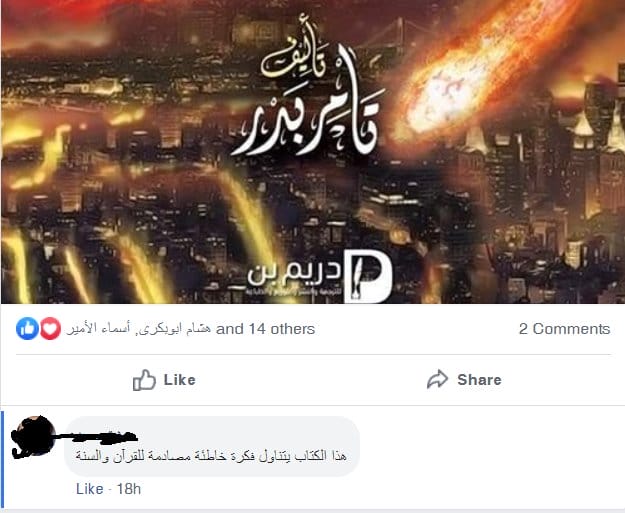Click the red heart reaction icon
Viewport: 625px width, 513px height.
click(50, 329)
